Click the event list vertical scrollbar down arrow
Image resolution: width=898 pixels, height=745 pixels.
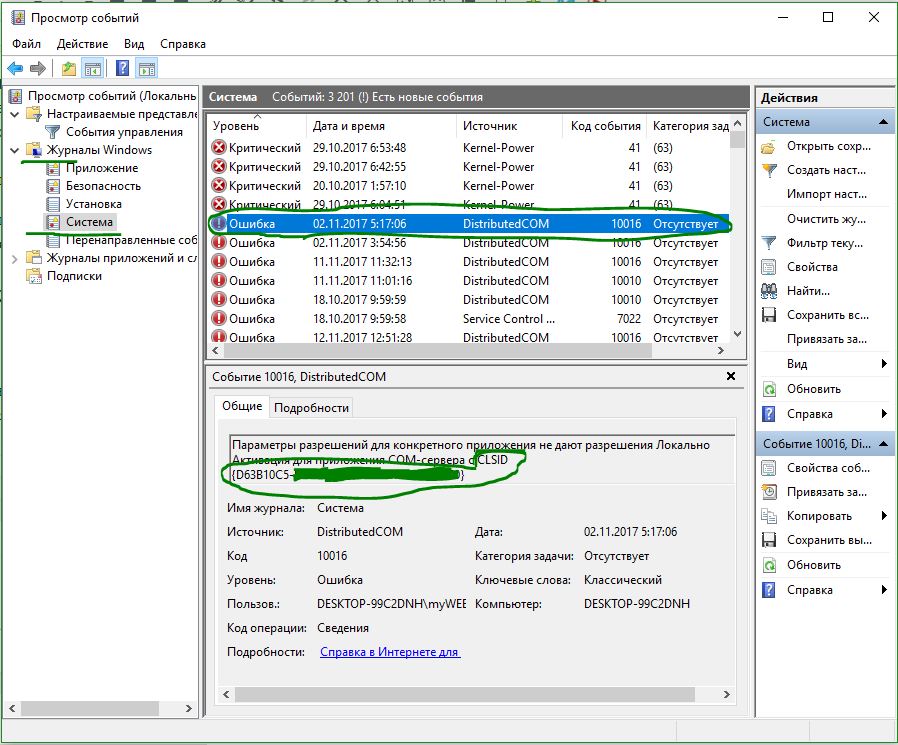(738, 334)
